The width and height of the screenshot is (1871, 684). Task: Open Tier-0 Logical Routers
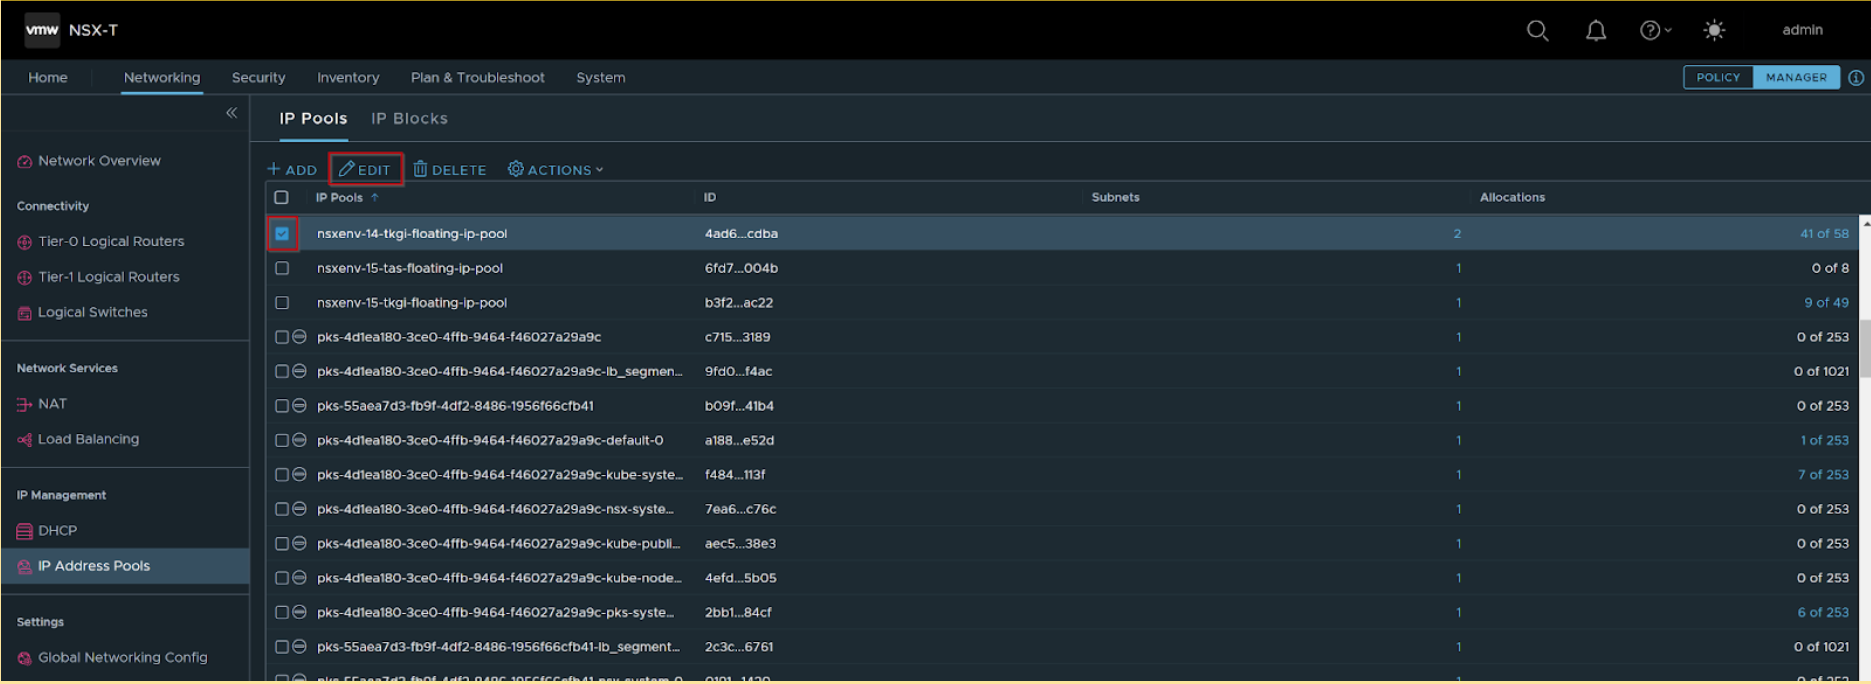point(111,242)
